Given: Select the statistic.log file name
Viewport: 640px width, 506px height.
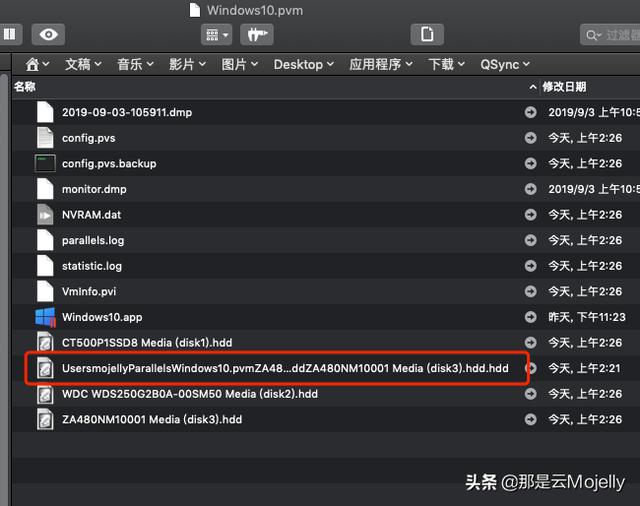Looking at the screenshot, I should tap(92, 266).
